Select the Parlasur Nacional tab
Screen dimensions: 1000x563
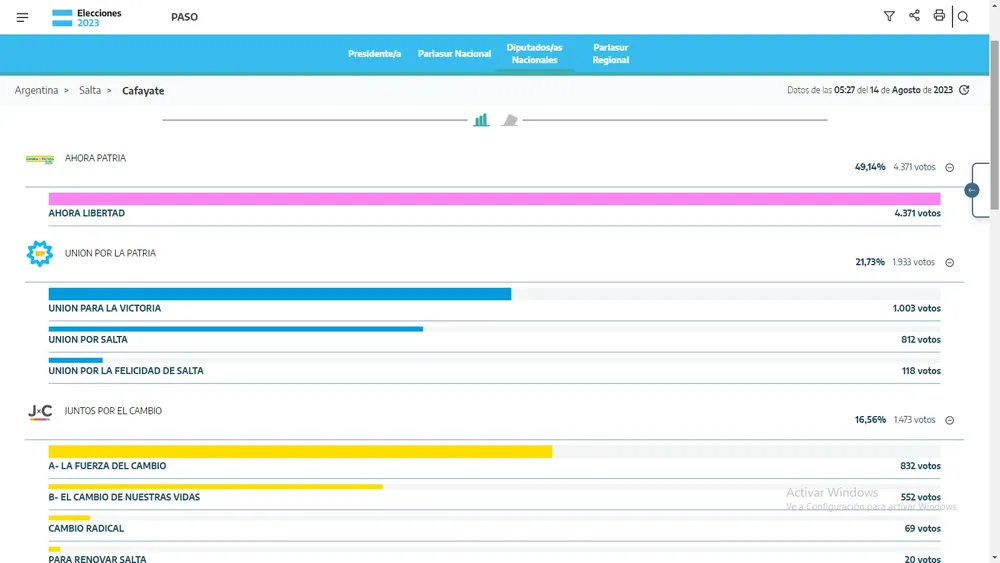(x=454, y=54)
